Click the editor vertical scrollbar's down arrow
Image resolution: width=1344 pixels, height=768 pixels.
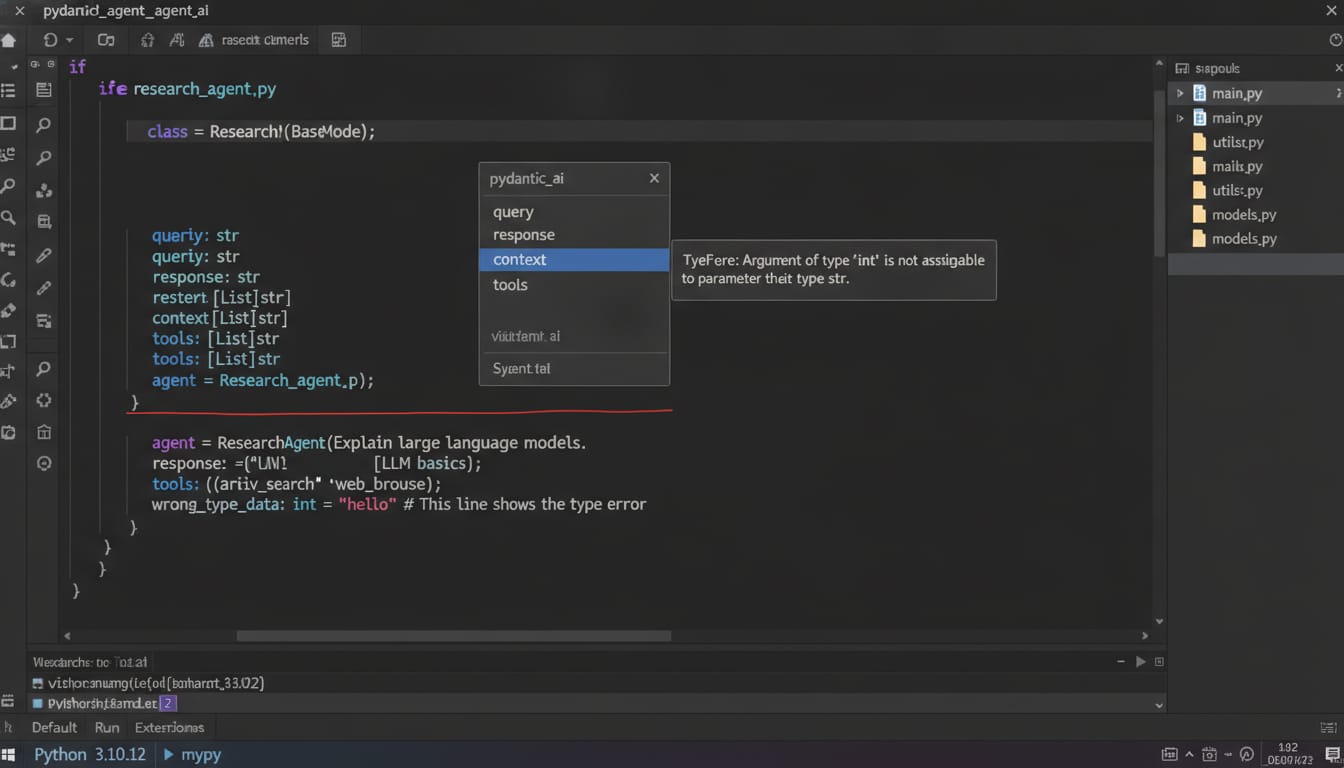(1159, 621)
